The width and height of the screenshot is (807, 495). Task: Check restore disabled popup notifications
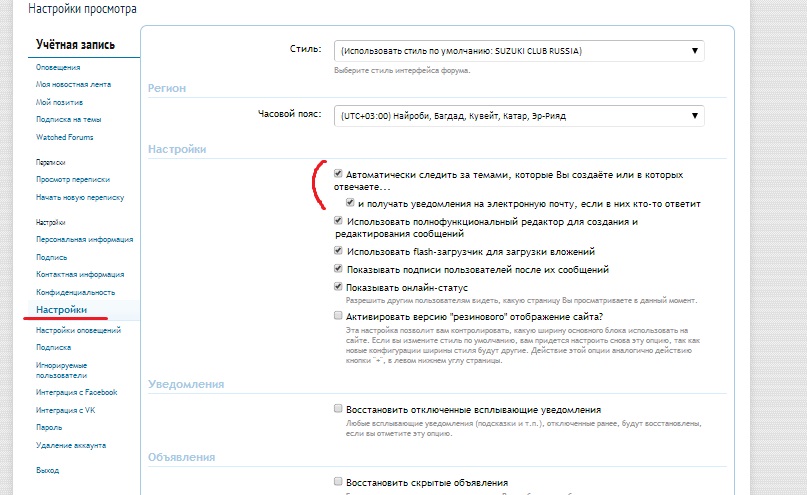pyautogui.click(x=339, y=409)
